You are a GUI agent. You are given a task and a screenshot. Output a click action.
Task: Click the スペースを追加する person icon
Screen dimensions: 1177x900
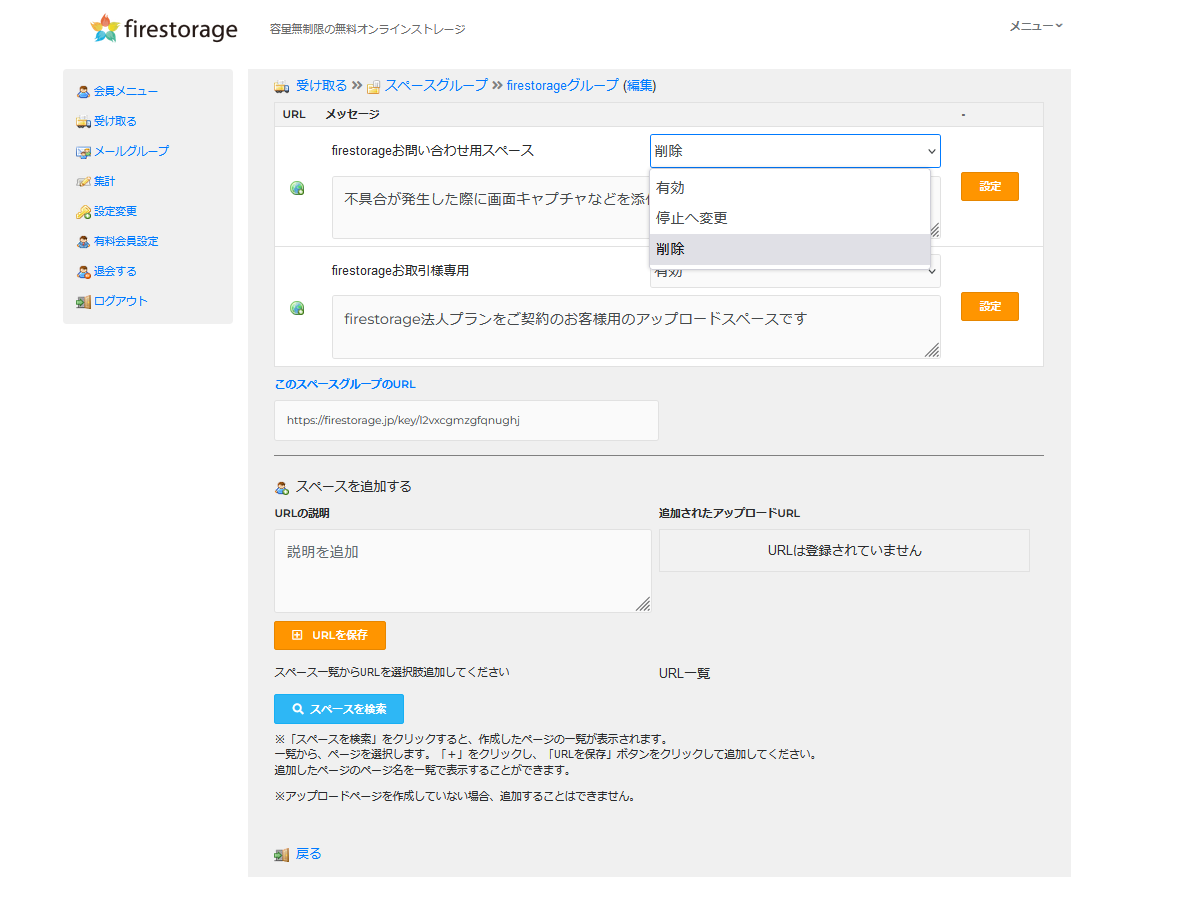(281, 488)
